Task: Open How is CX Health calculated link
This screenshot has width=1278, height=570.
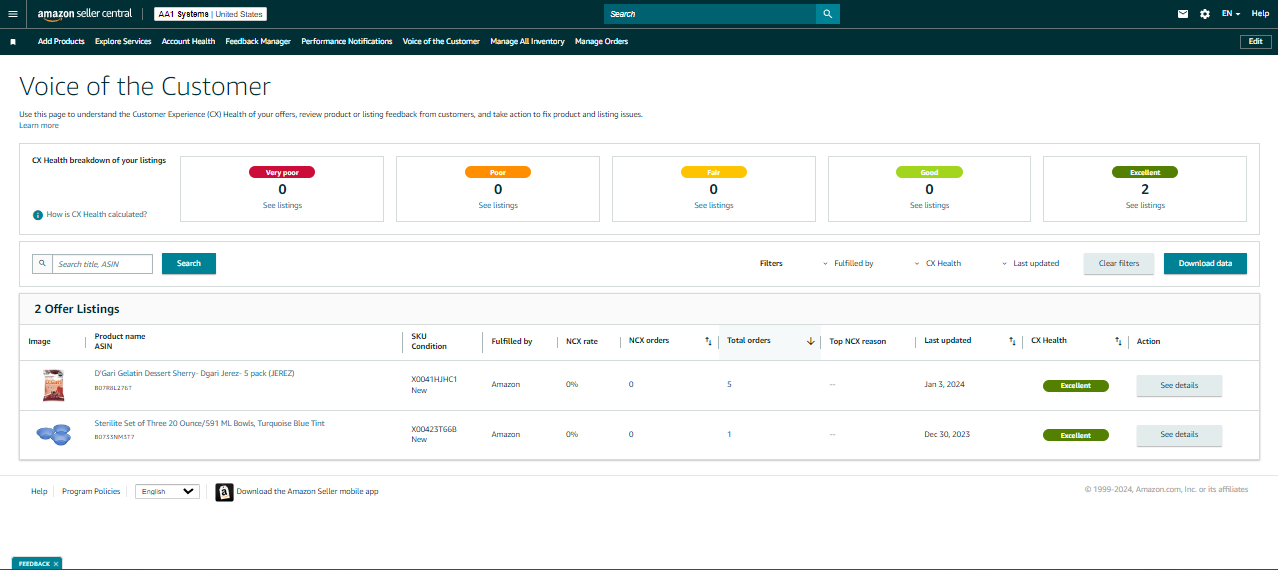Action: (x=97, y=215)
